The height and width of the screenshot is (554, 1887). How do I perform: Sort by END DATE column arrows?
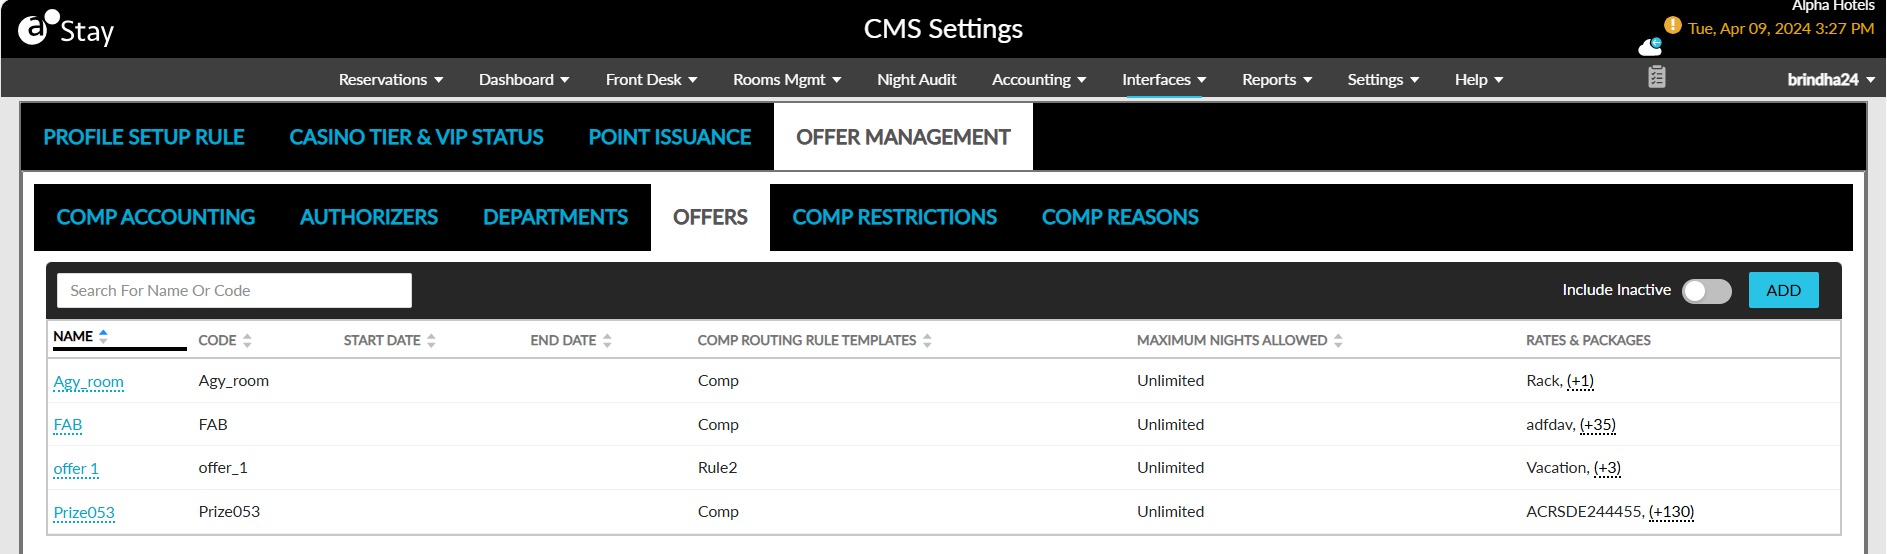pos(607,341)
